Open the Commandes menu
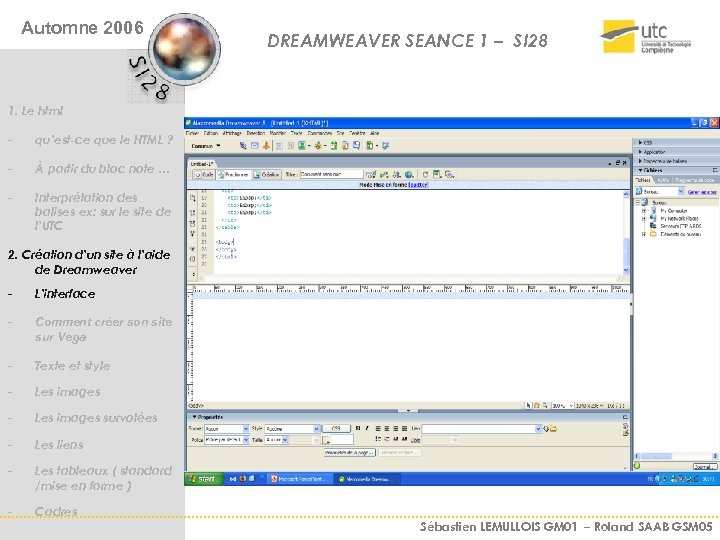This screenshot has height=540, width=720. pos(320,133)
